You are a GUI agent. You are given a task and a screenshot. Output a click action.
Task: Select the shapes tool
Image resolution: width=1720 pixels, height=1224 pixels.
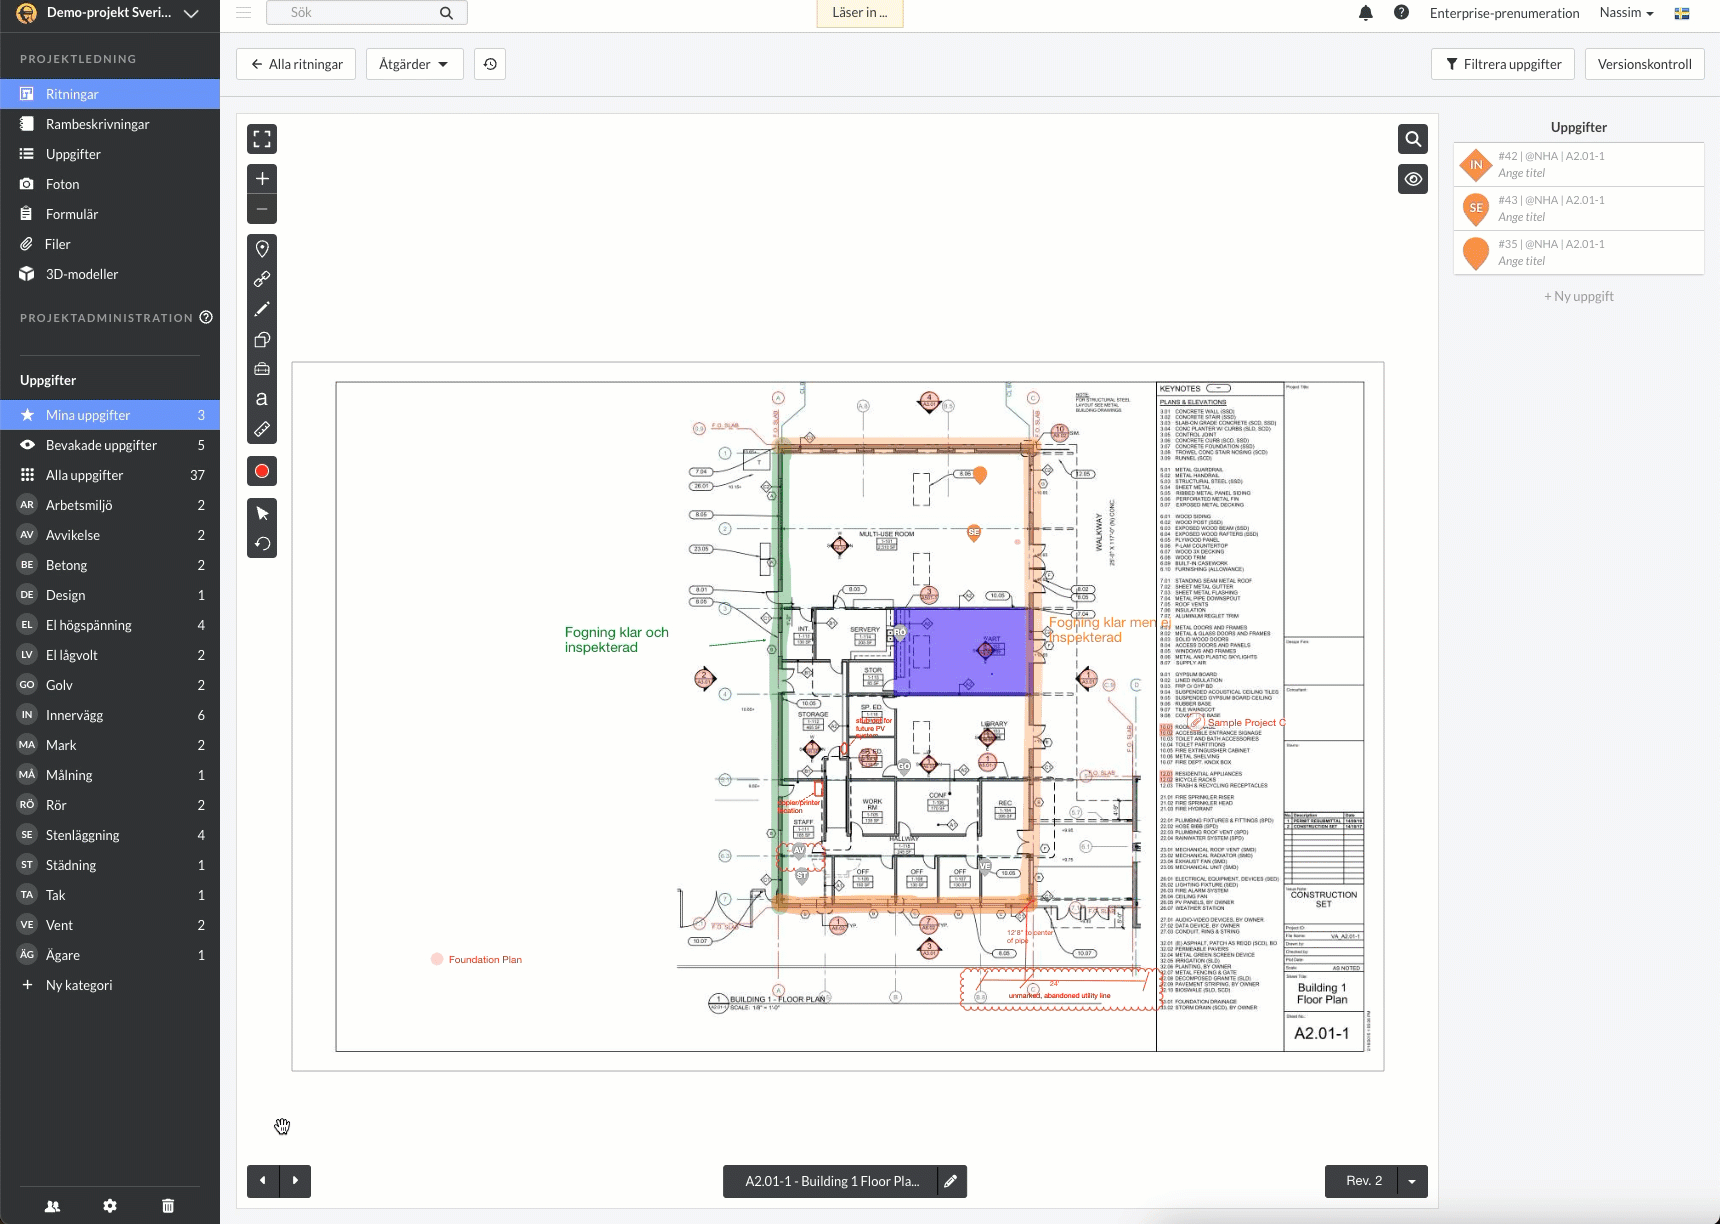tap(262, 339)
